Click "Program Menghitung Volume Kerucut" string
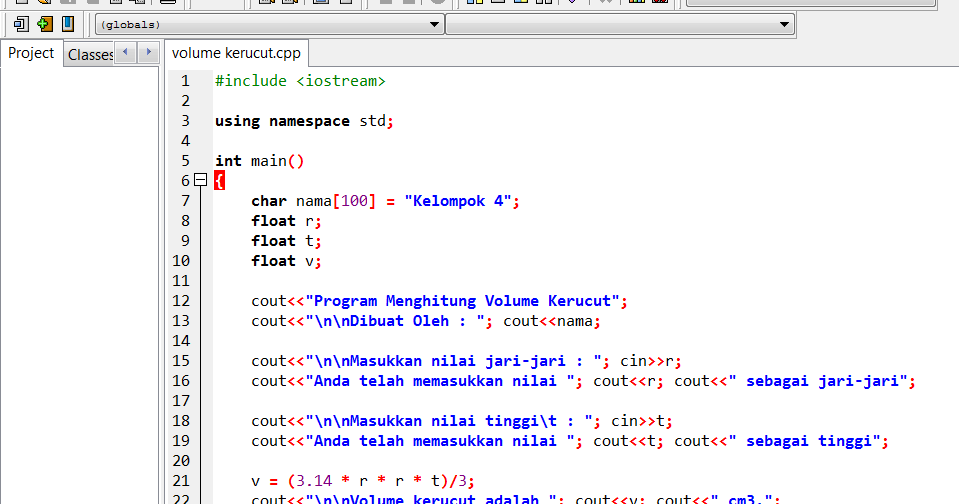 tap(462, 301)
